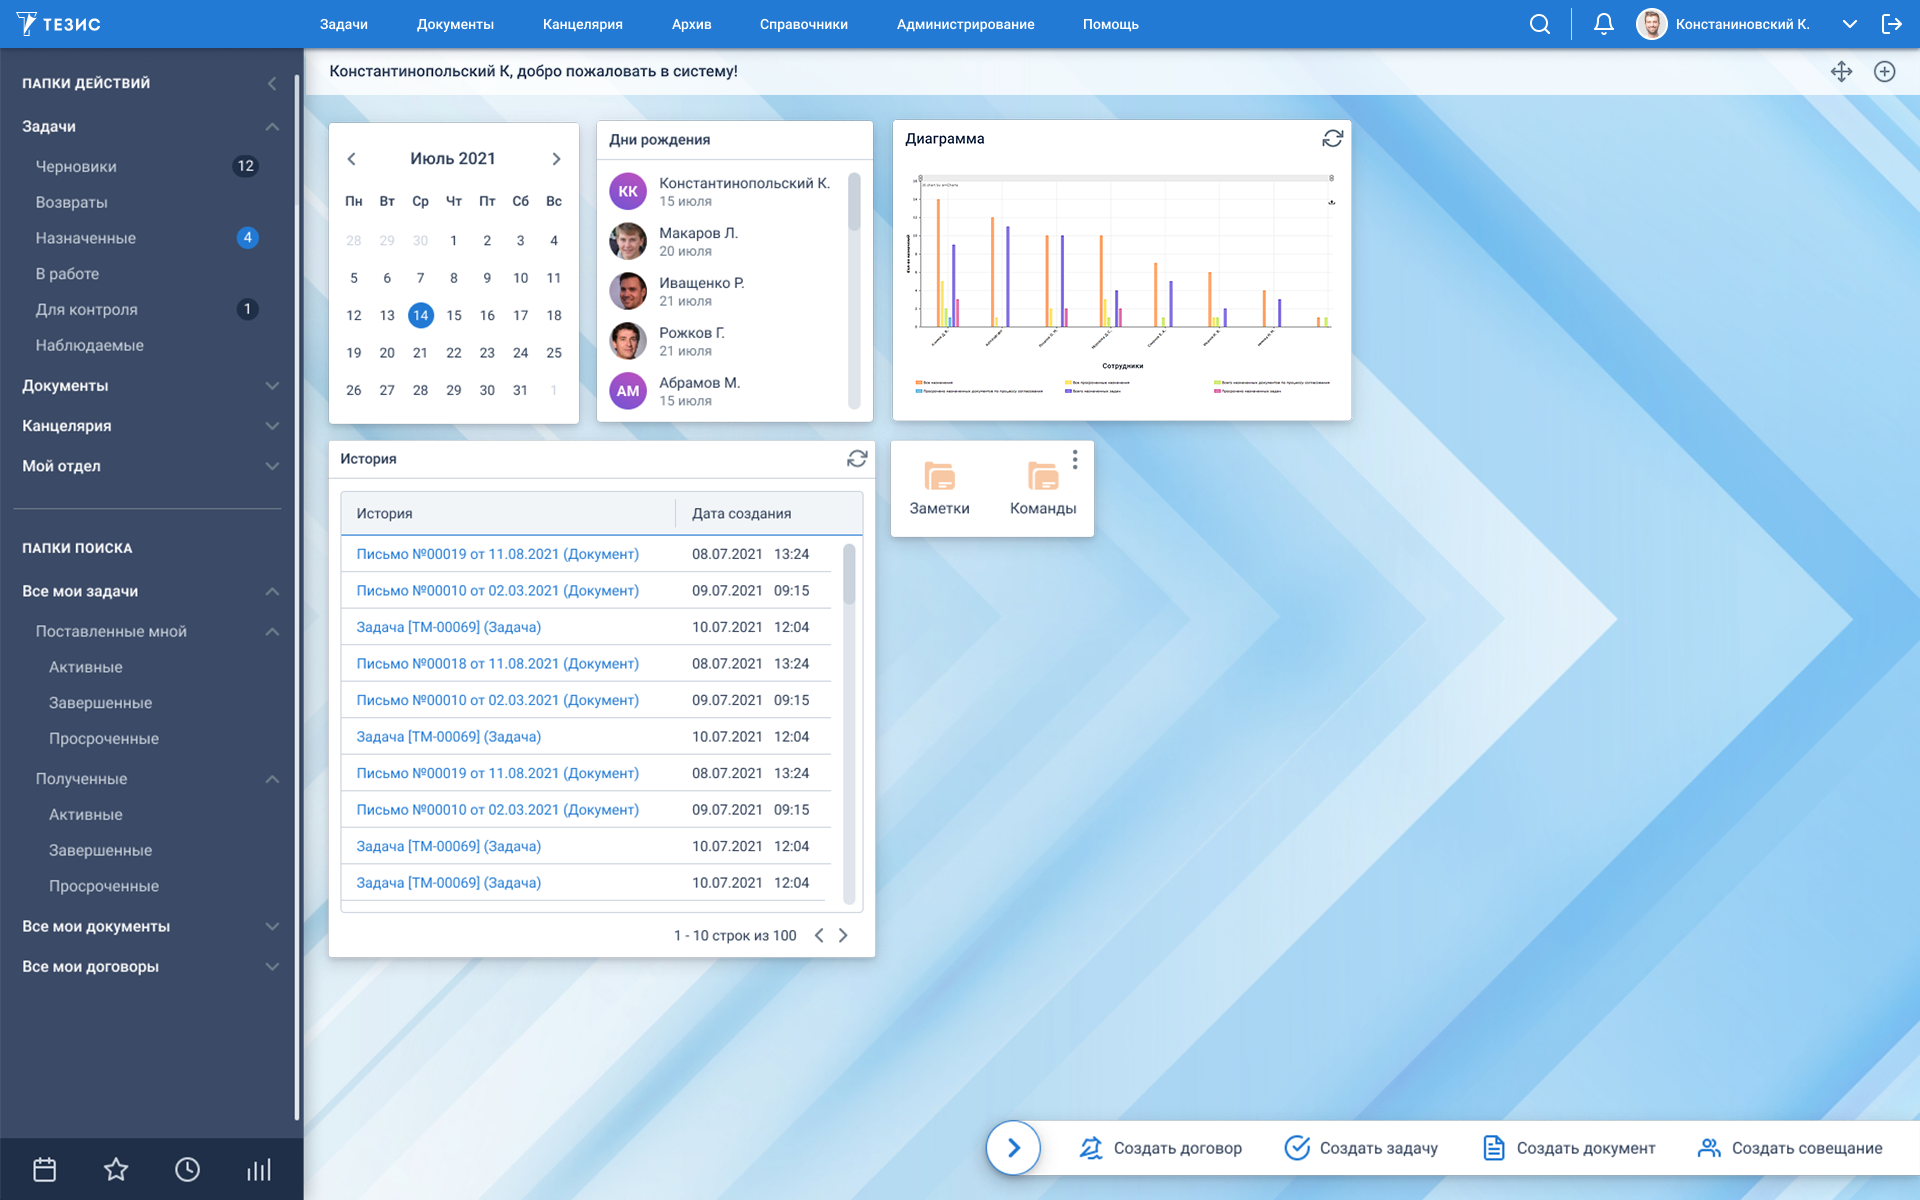The height and width of the screenshot is (1200, 1920).
Task: Click the logout icon at top right
Action: (1891, 24)
